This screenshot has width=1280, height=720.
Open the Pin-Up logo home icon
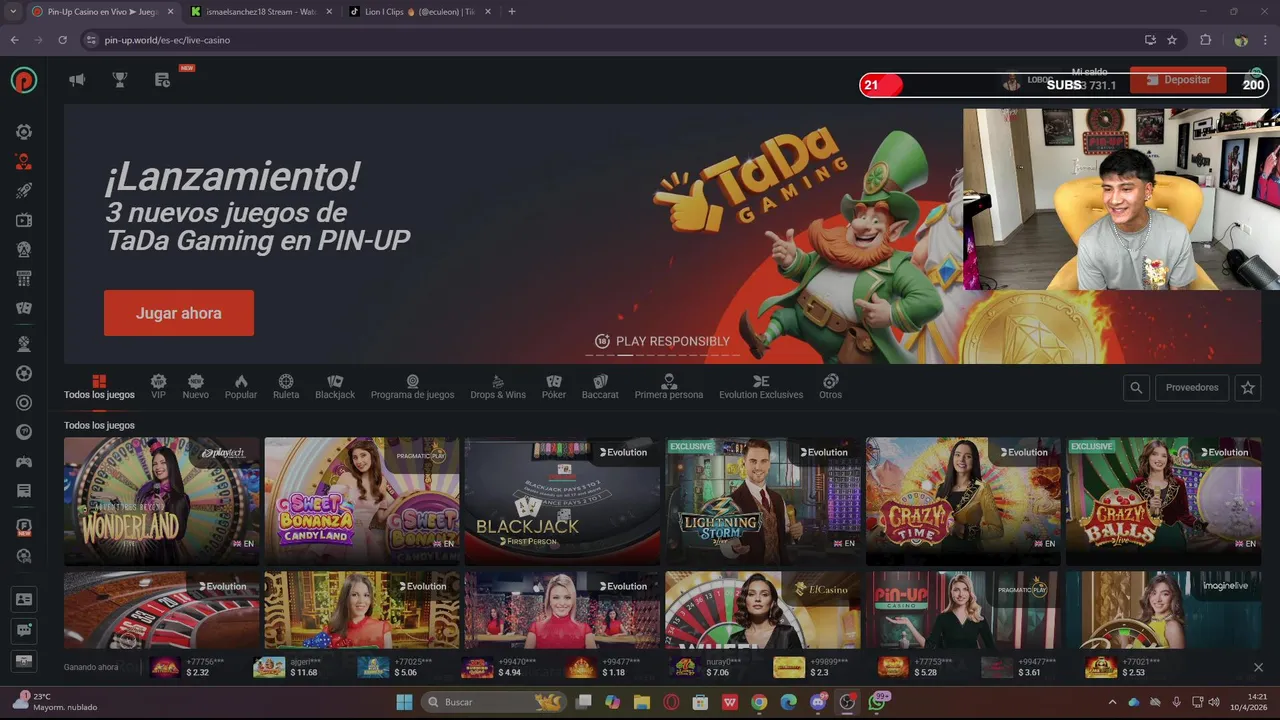point(24,80)
